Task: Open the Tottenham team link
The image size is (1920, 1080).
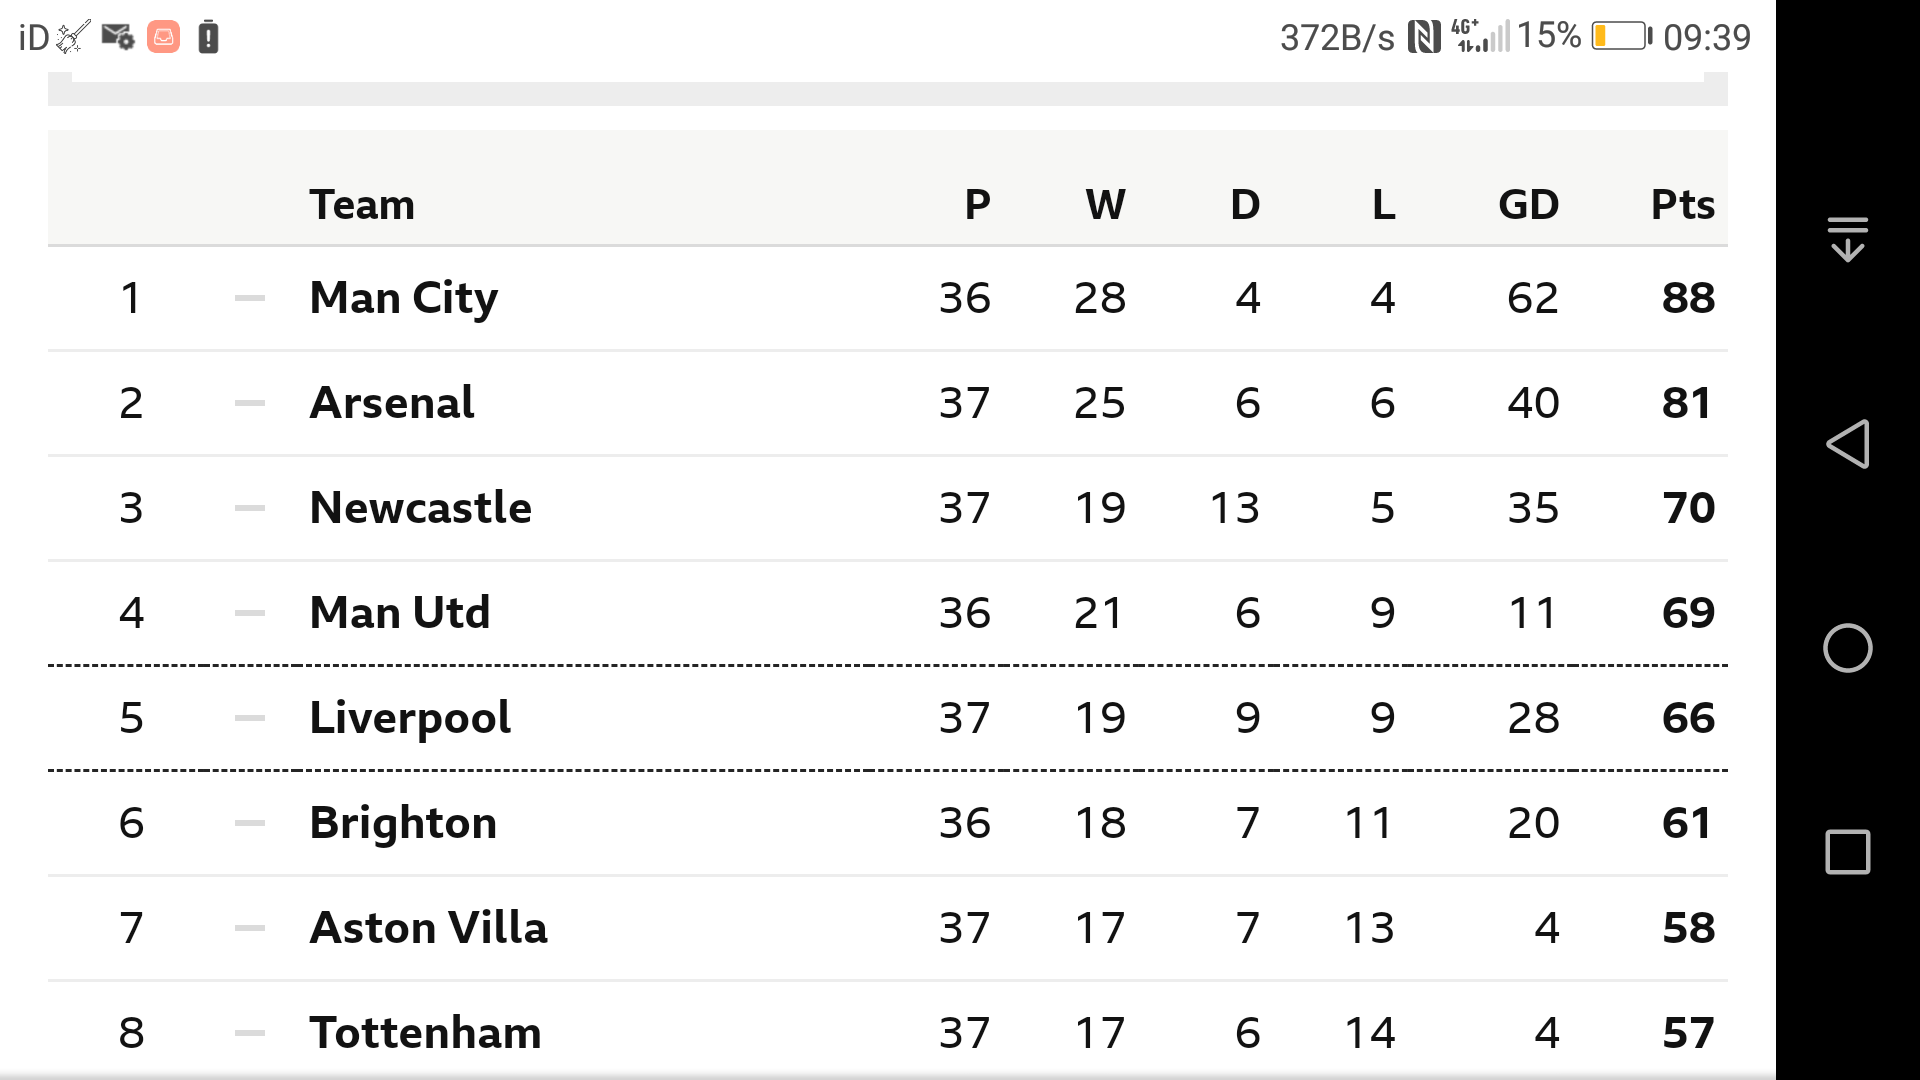Action: (x=426, y=1033)
